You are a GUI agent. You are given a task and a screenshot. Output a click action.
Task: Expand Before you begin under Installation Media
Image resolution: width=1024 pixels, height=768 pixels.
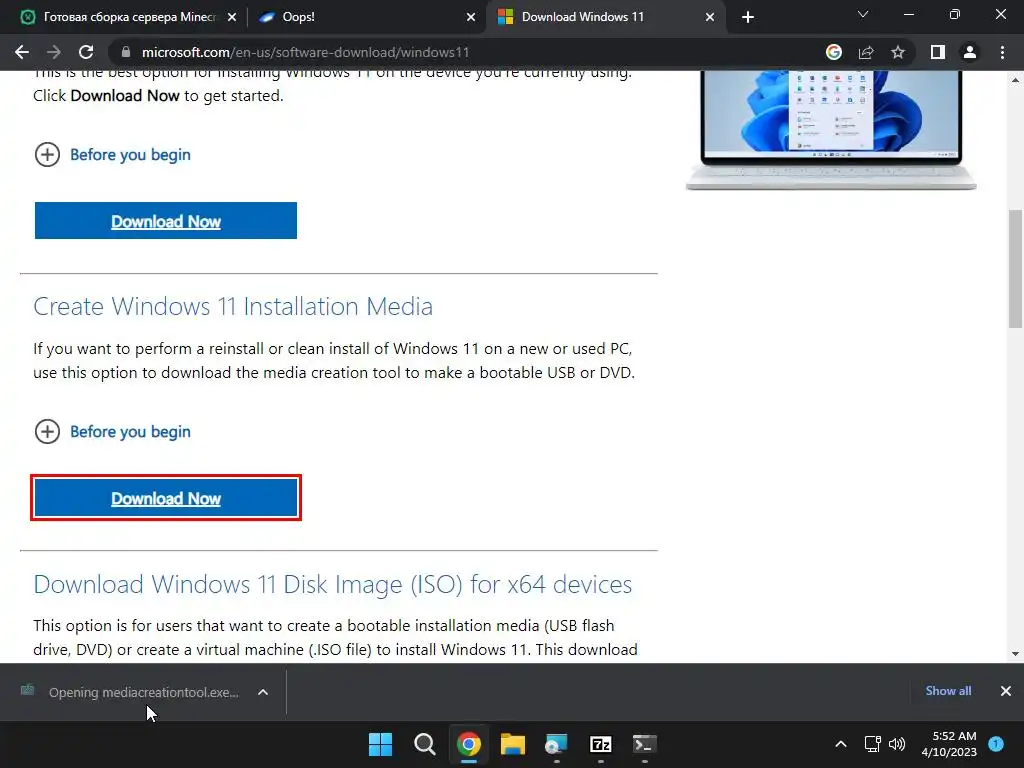point(112,432)
